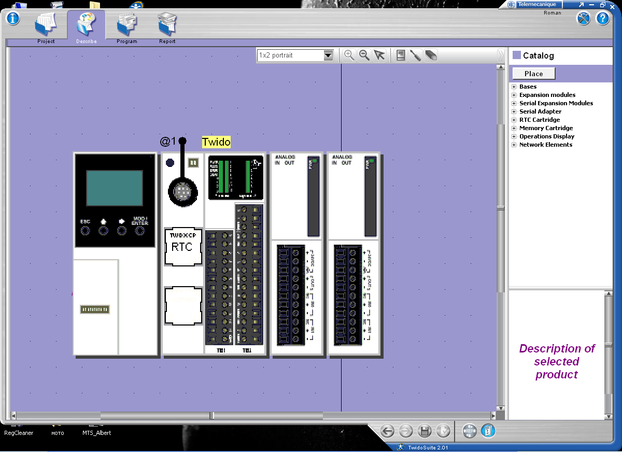Image resolution: width=622 pixels, height=452 pixels.
Task: Open the Project tab
Action: point(46,28)
